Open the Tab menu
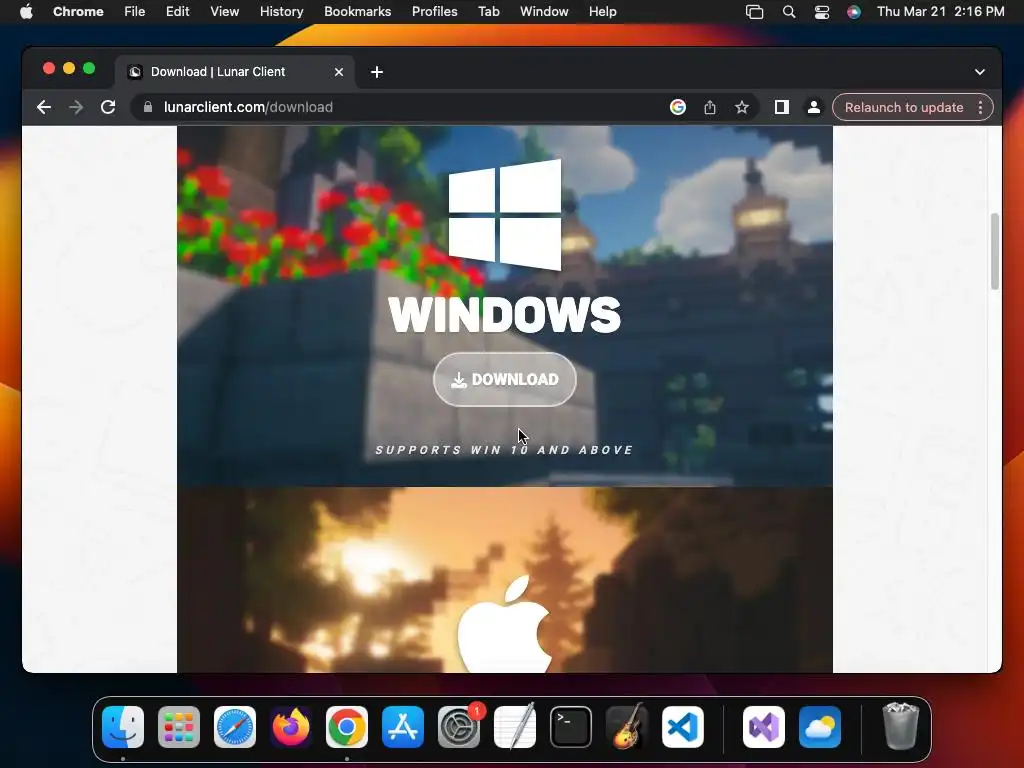The width and height of the screenshot is (1024, 768). coord(488,11)
